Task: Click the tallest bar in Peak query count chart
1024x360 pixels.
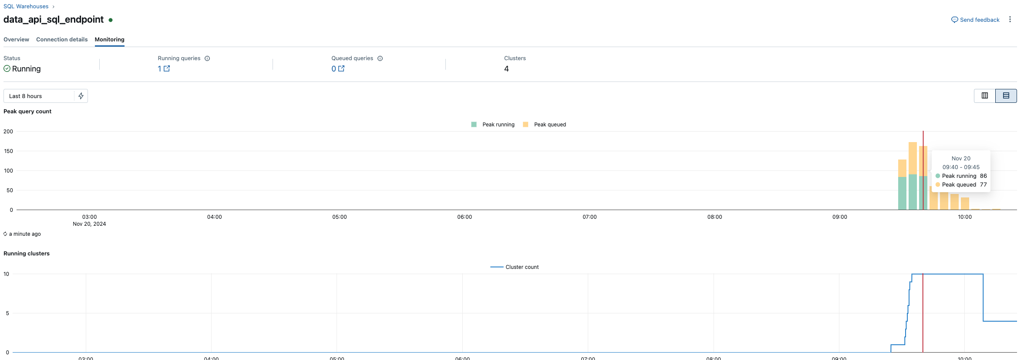Action: click(913, 176)
